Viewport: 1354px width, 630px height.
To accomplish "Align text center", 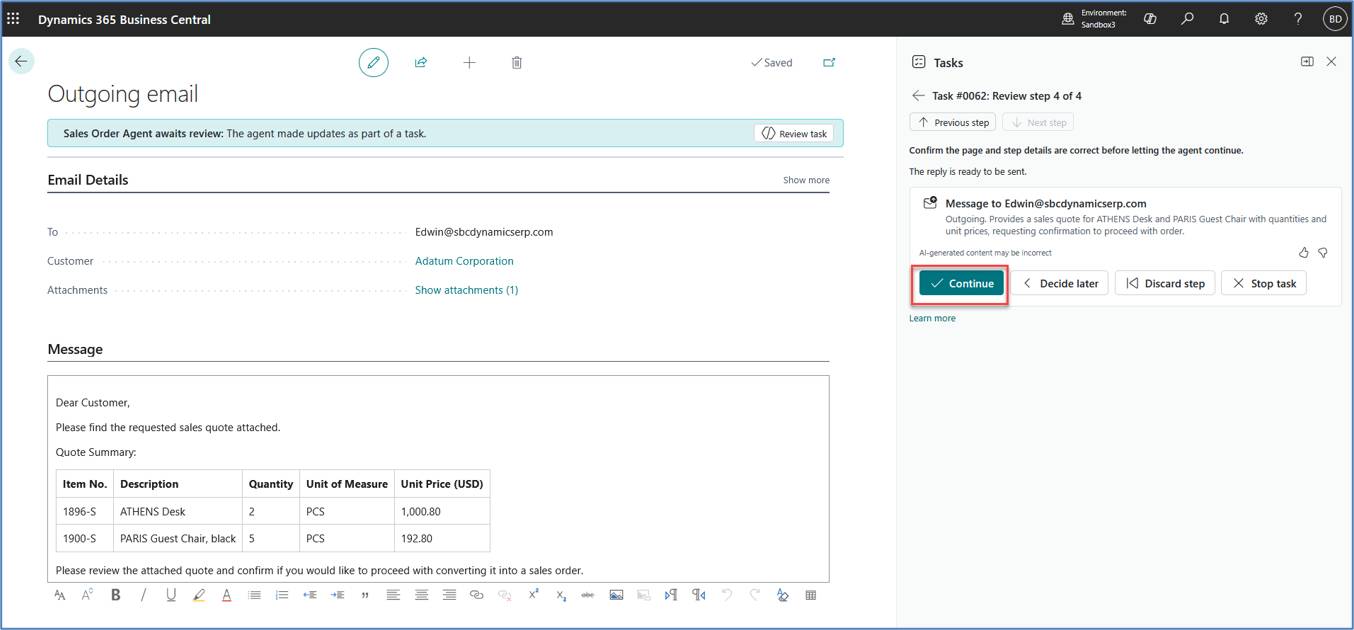I will coord(421,595).
